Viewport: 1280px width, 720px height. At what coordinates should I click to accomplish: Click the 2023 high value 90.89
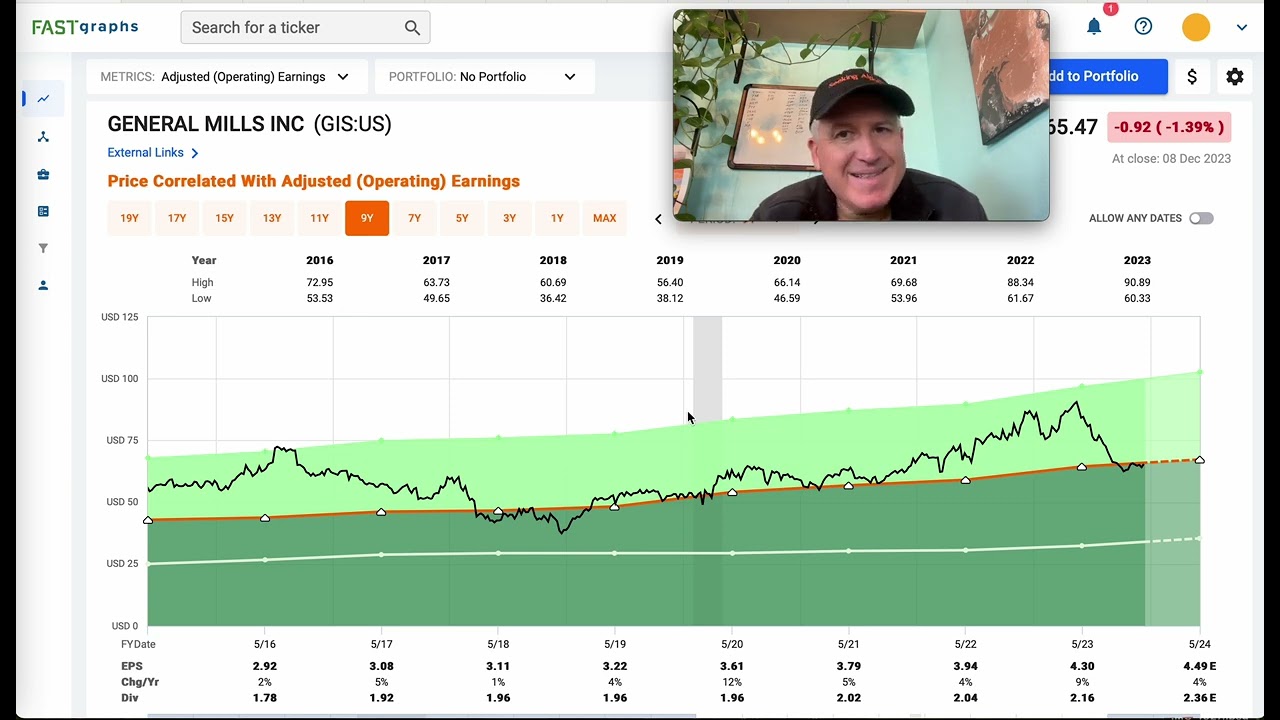[x=1137, y=283]
